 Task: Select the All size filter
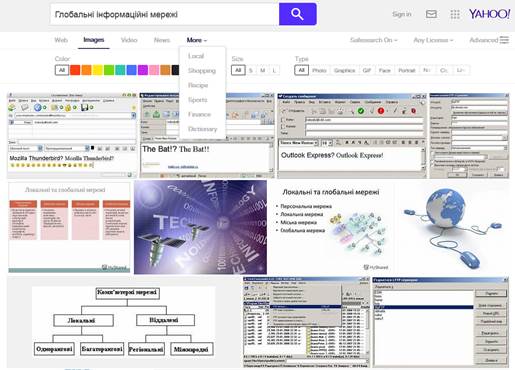tap(238, 70)
